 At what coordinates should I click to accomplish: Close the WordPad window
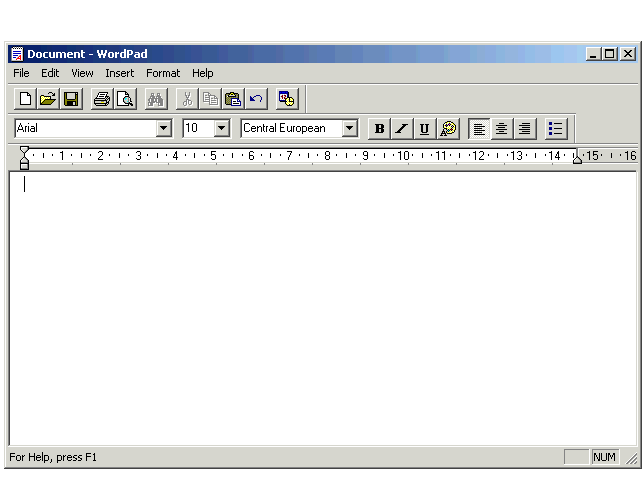click(x=628, y=54)
